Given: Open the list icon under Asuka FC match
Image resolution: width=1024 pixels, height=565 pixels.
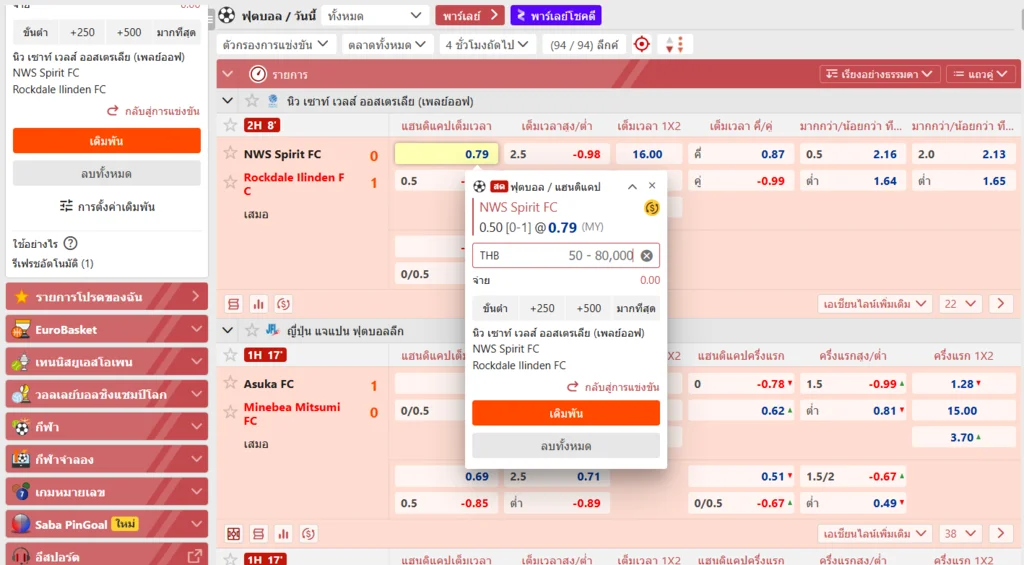Looking at the screenshot, I should click(x=259, y=534).
